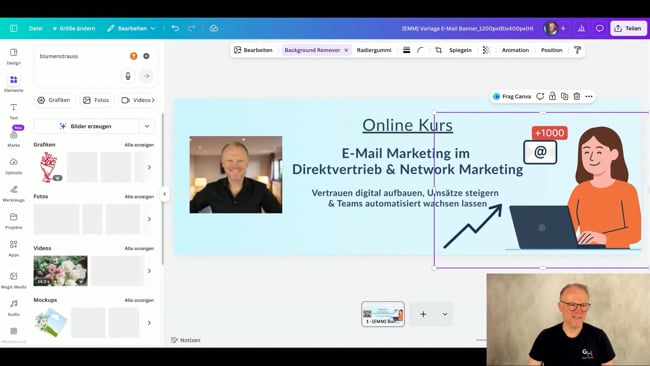Clear the search field with X icon
Image resolution: width=650 pixels, height=366 pixels.
click(146, 56)
